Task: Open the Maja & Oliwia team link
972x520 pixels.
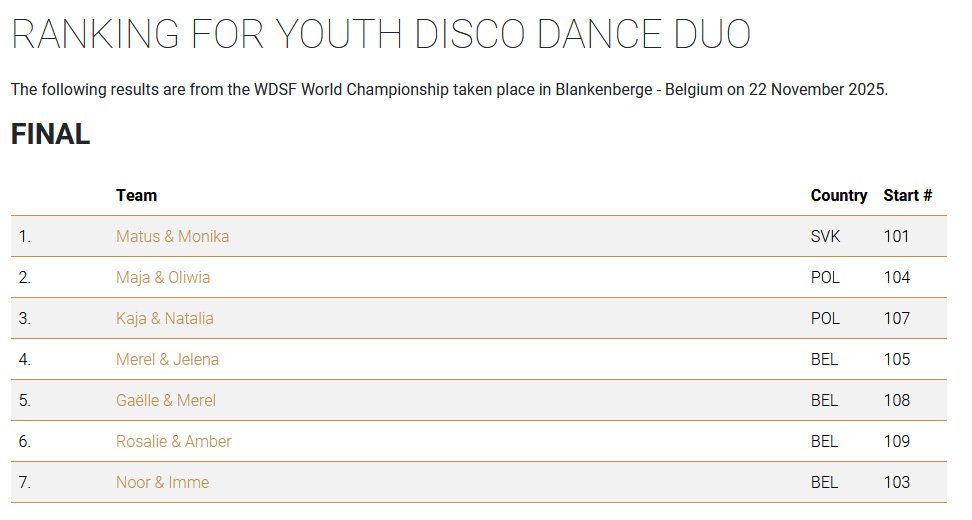Action: 163,277
